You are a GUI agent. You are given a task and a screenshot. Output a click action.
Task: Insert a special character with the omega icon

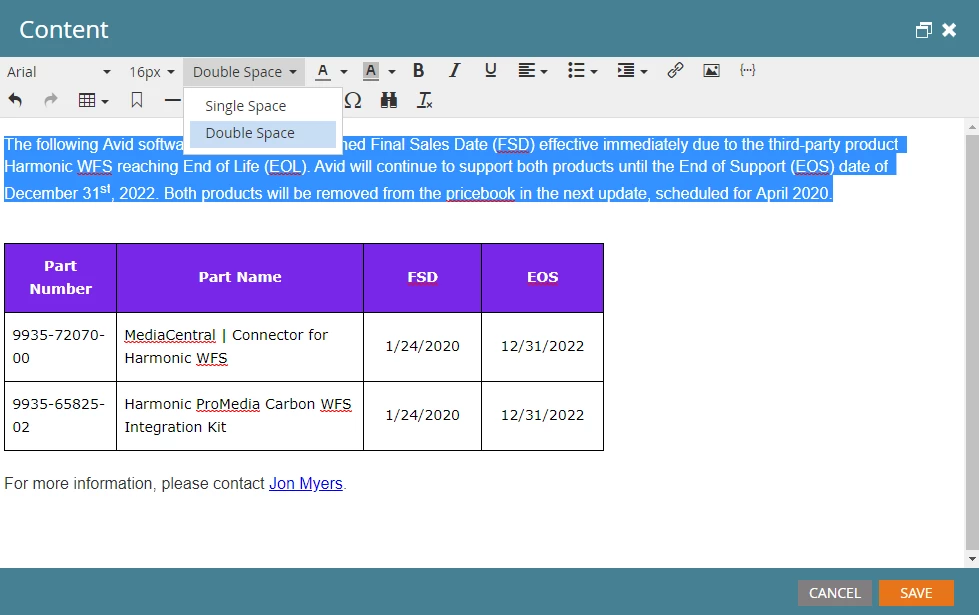click(353, 100)
